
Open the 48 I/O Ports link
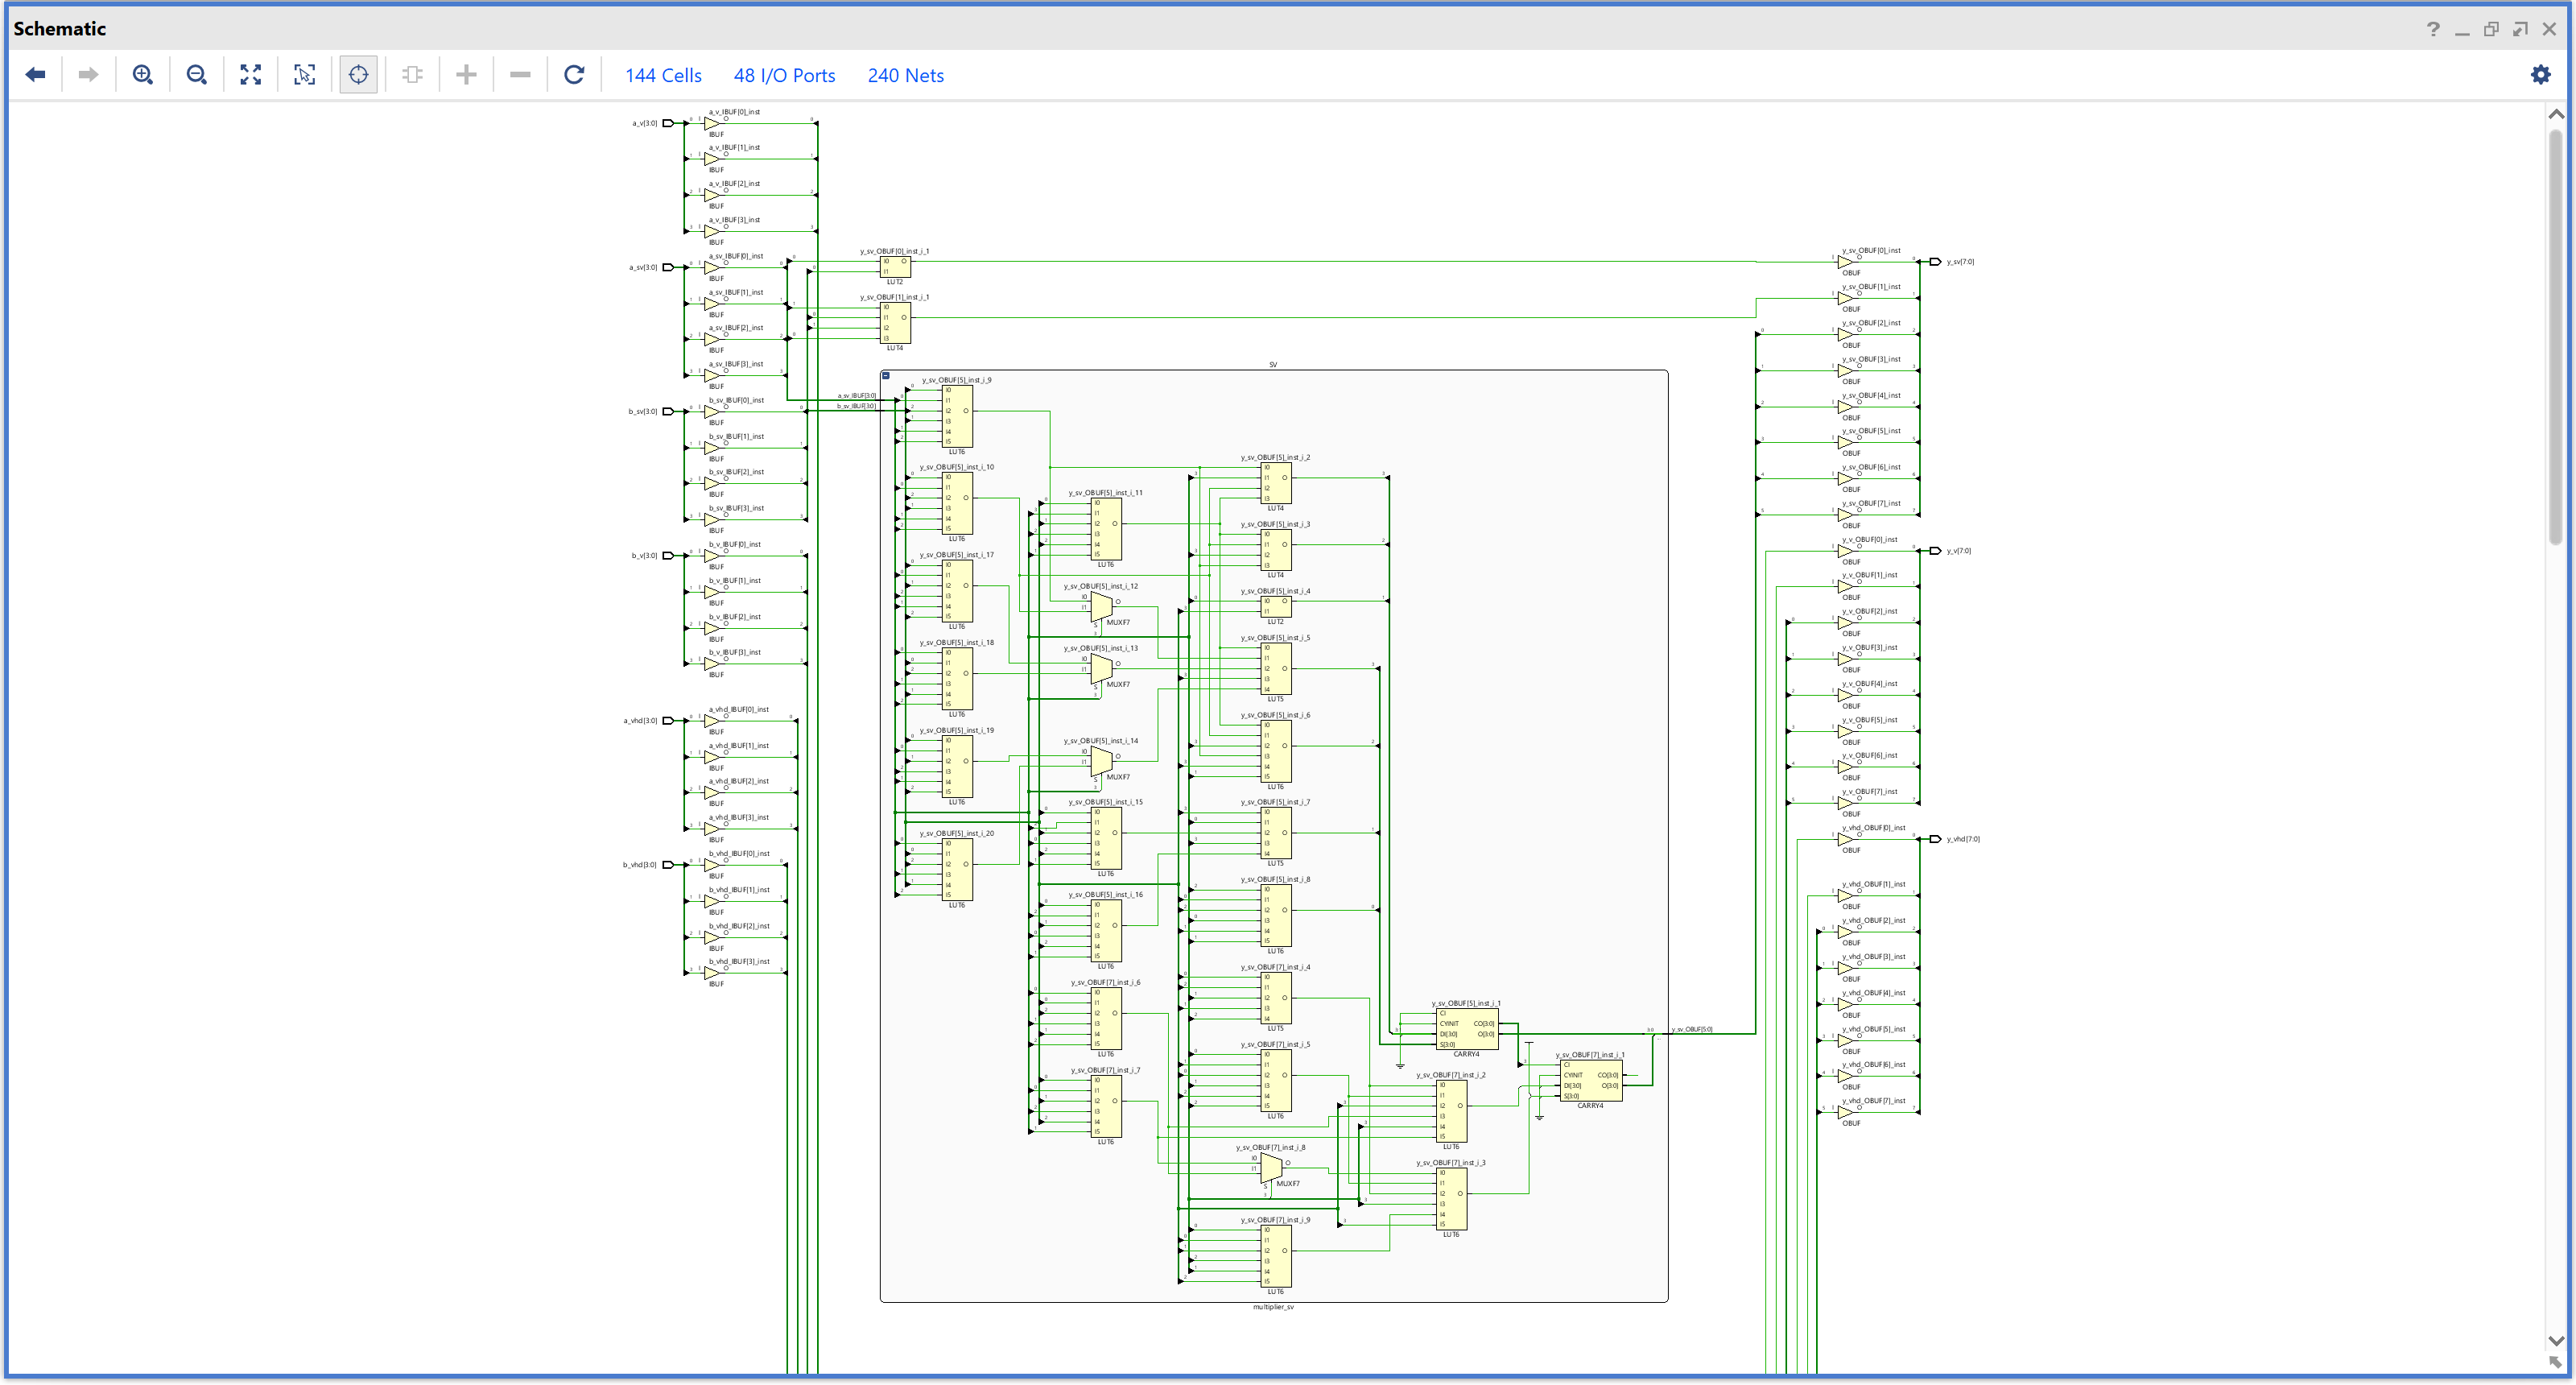[784, 75]
